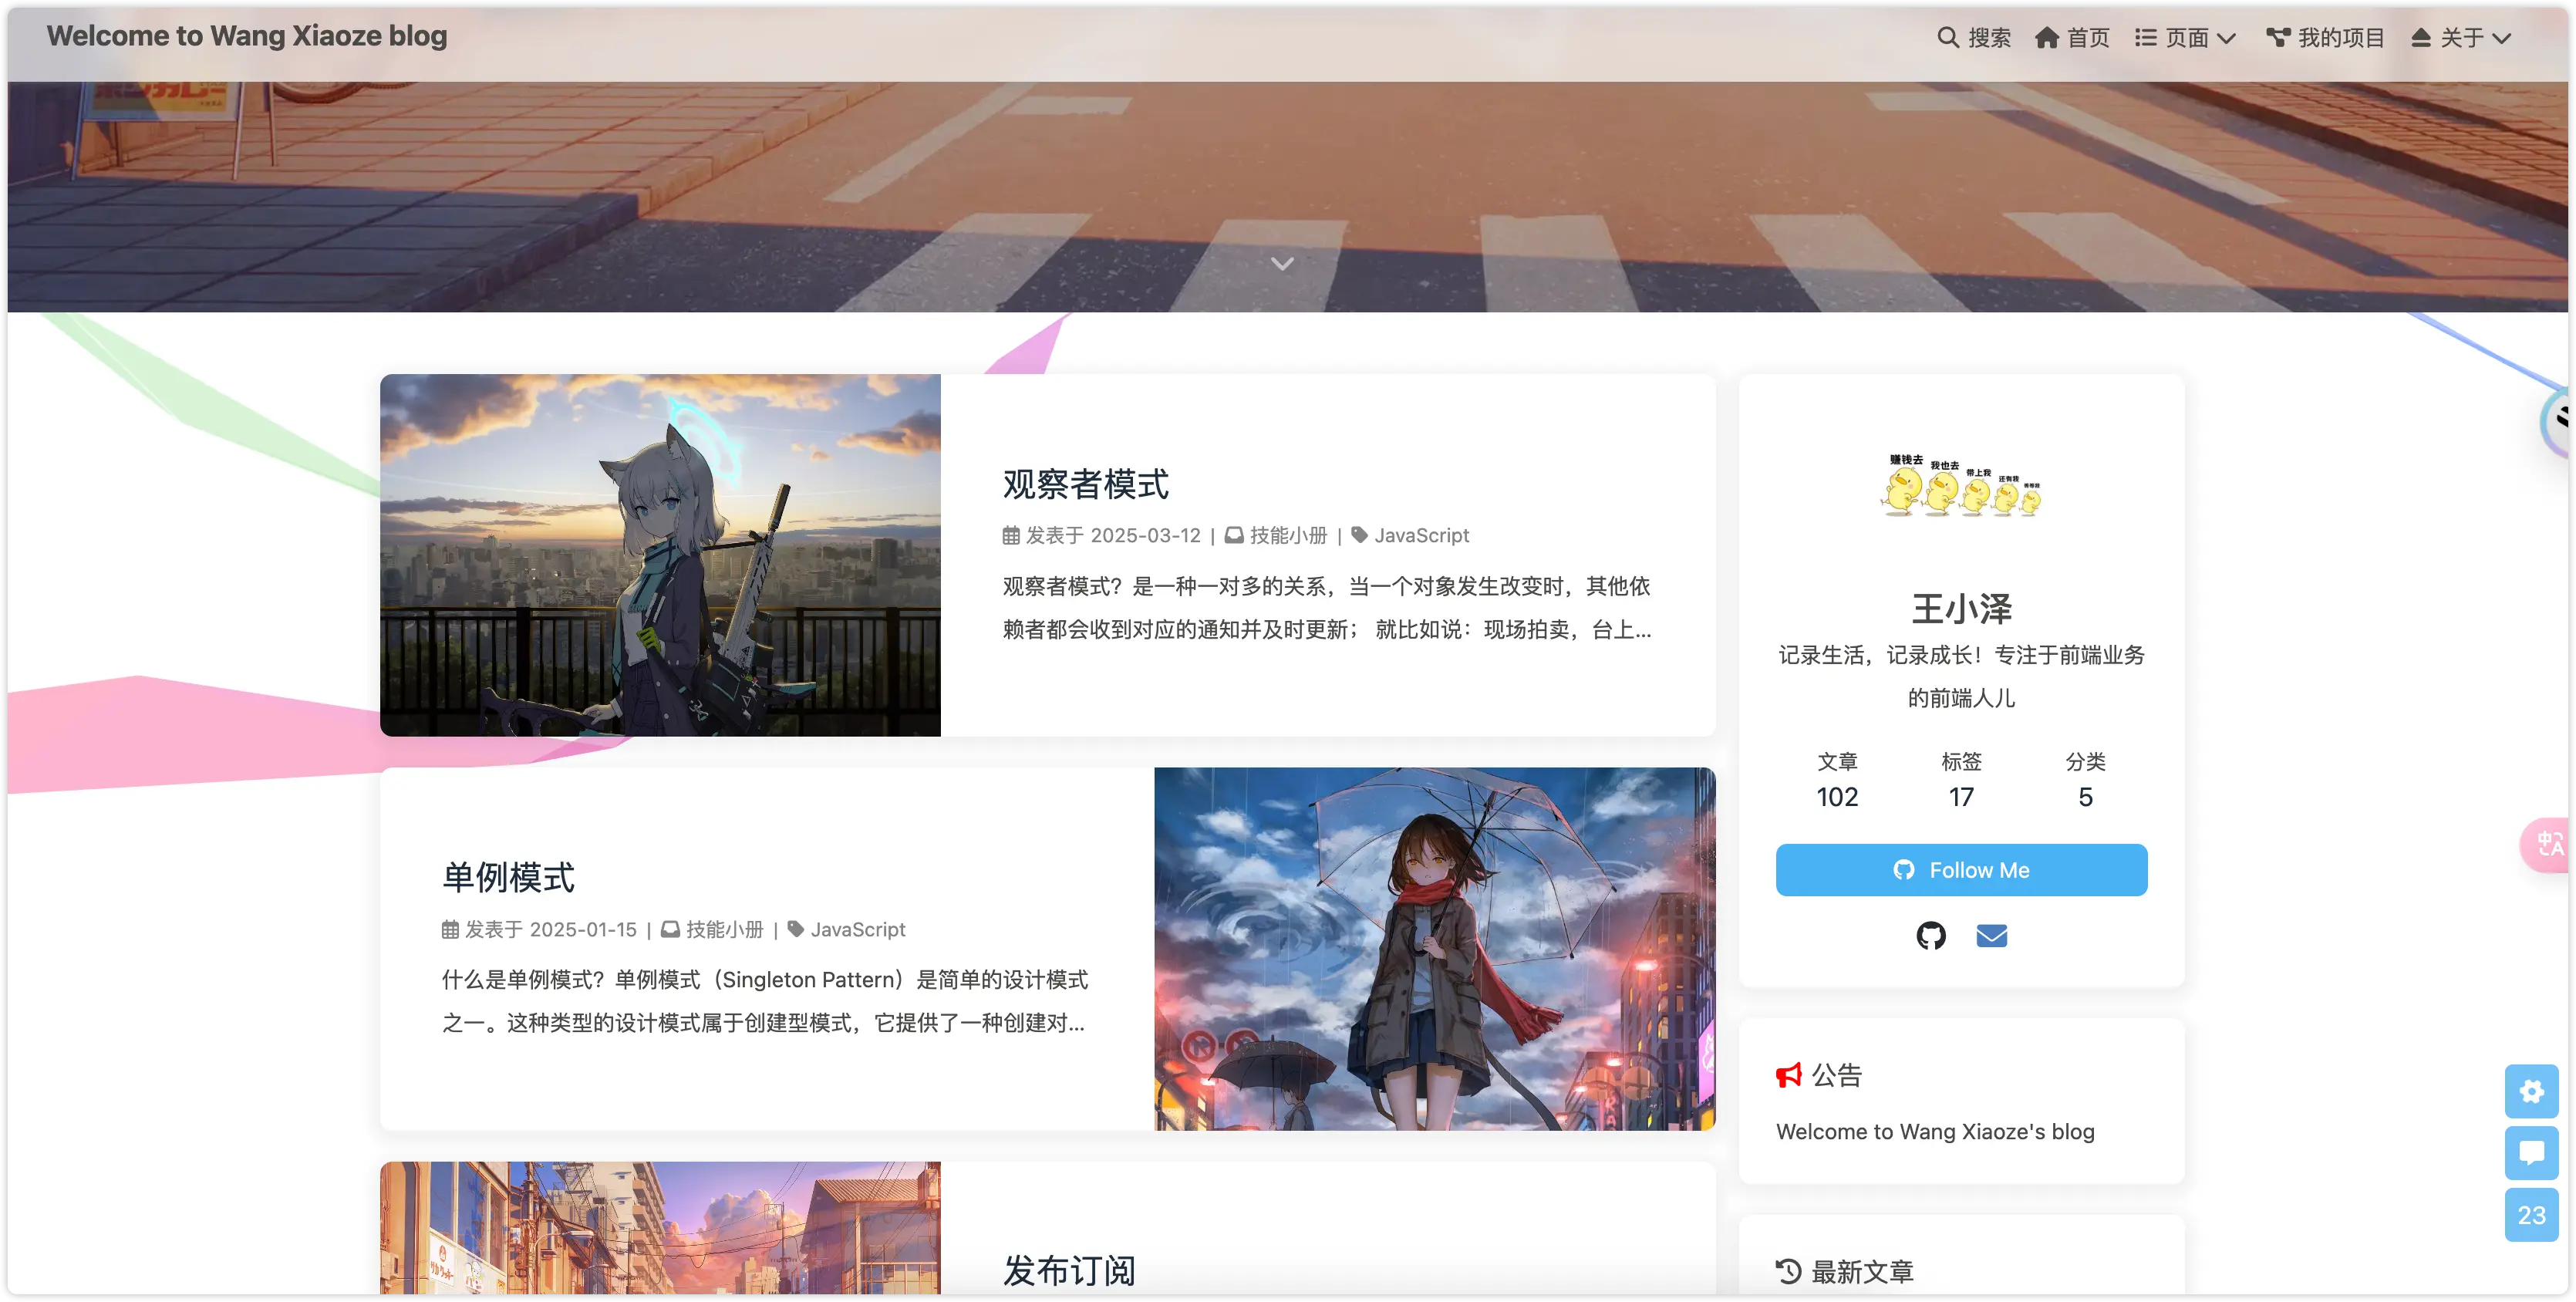Click the blog title Welcome to Wang Xiaoze blog
2576x1302 pixels.
pos(246,36)
